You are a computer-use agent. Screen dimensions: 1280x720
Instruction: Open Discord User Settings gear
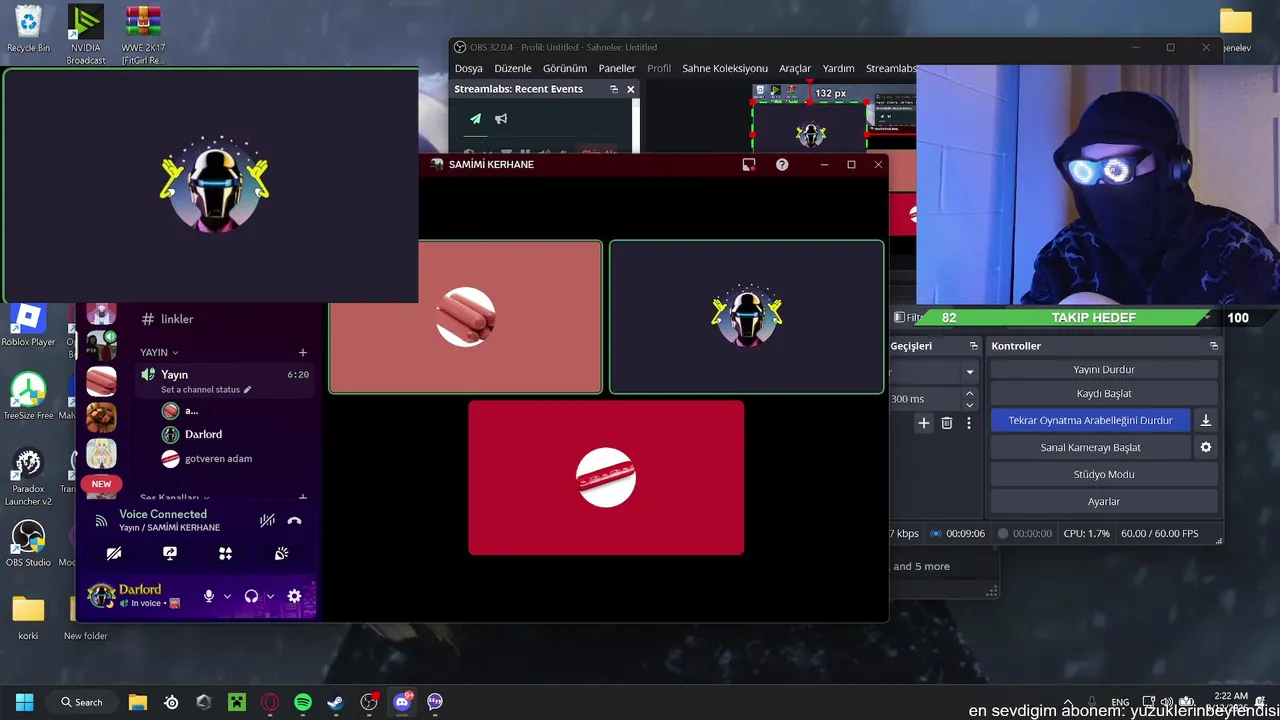coord(294,596)
